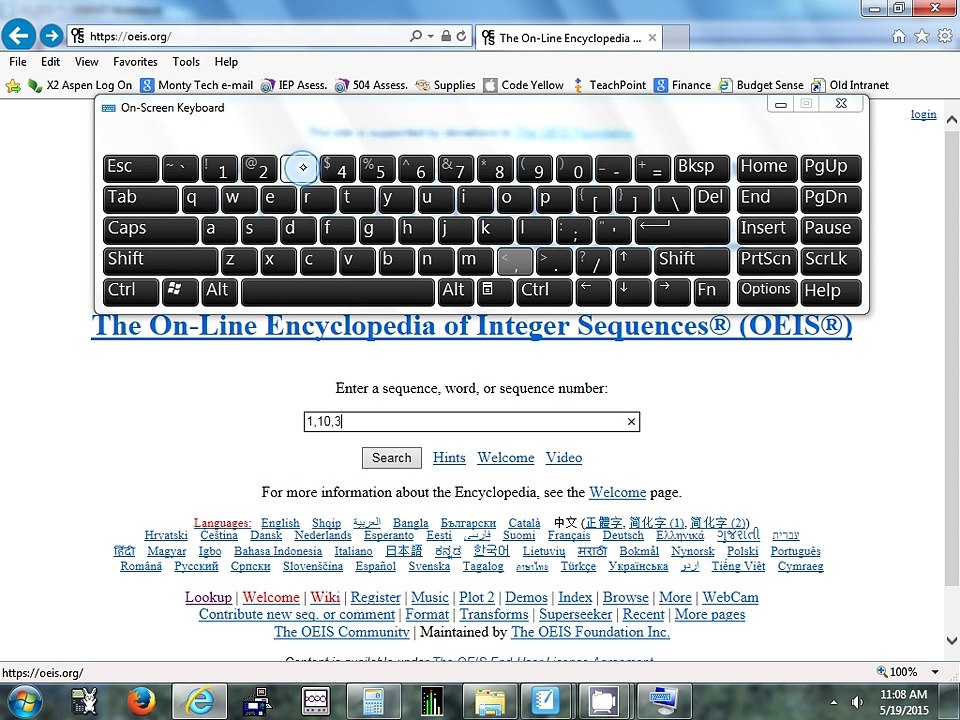The width and height of the screenshot is (960, 720).
Task: Open the Tools menu
Action: point(186,62)
